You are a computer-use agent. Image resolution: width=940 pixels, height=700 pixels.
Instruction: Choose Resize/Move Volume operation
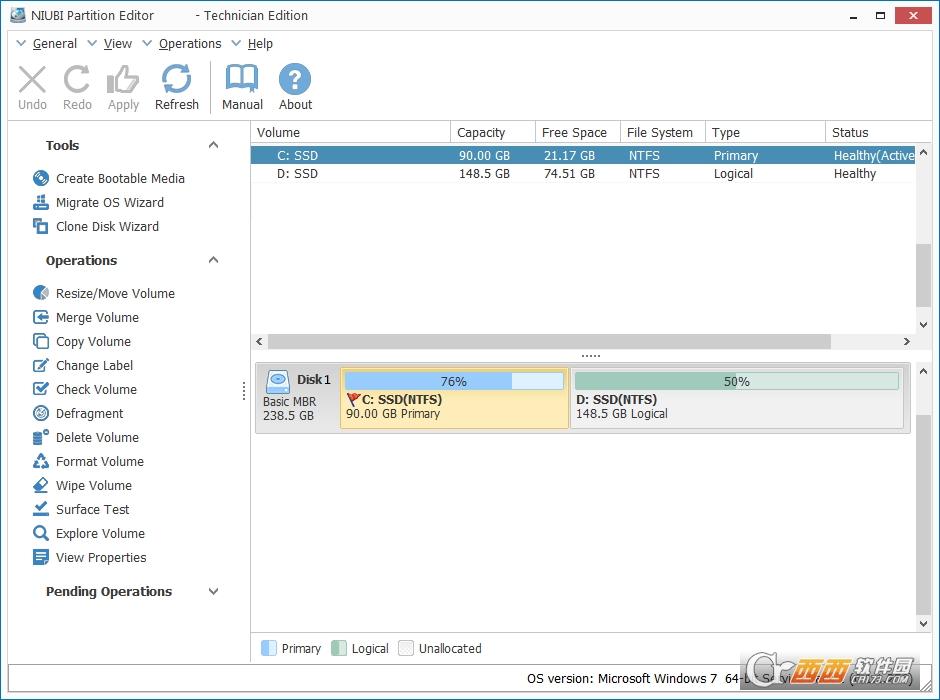pyautogui.click(x=104, y=294)
